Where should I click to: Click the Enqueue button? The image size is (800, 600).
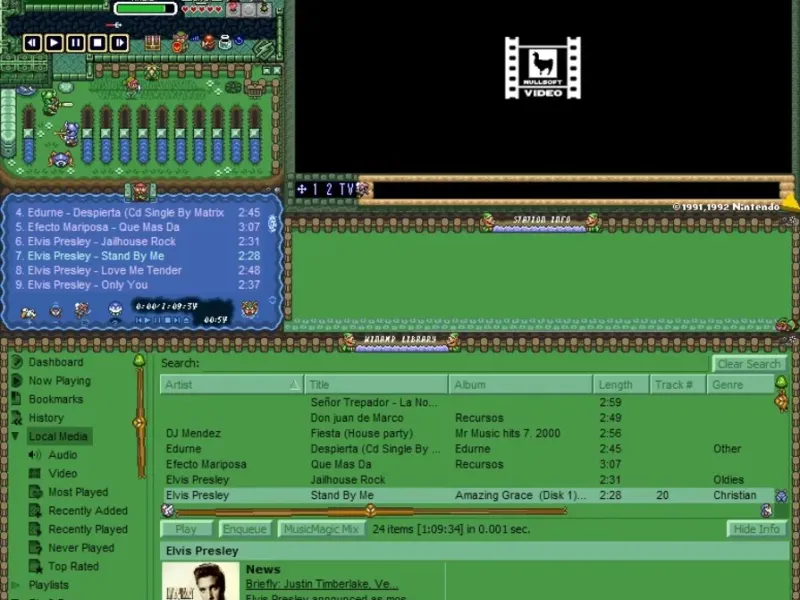tap(245, 529)
